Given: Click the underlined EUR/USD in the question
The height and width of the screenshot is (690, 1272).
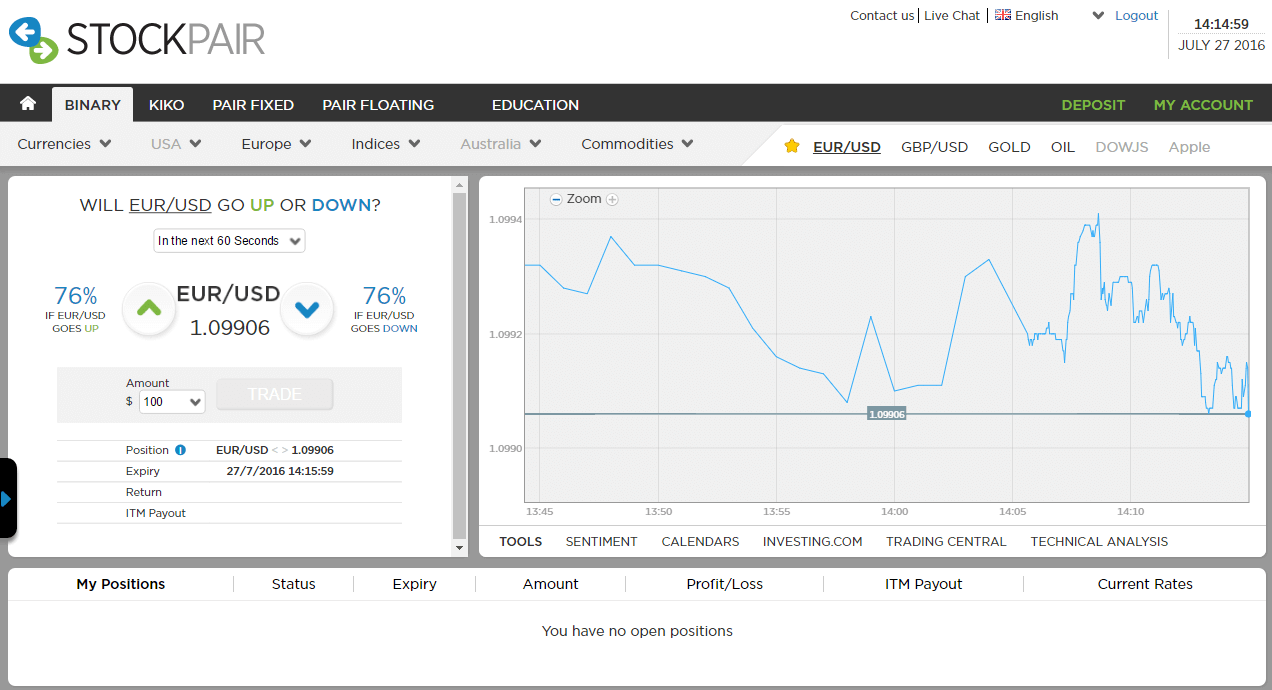Looking at the screenshot, I should coord(170,205).
